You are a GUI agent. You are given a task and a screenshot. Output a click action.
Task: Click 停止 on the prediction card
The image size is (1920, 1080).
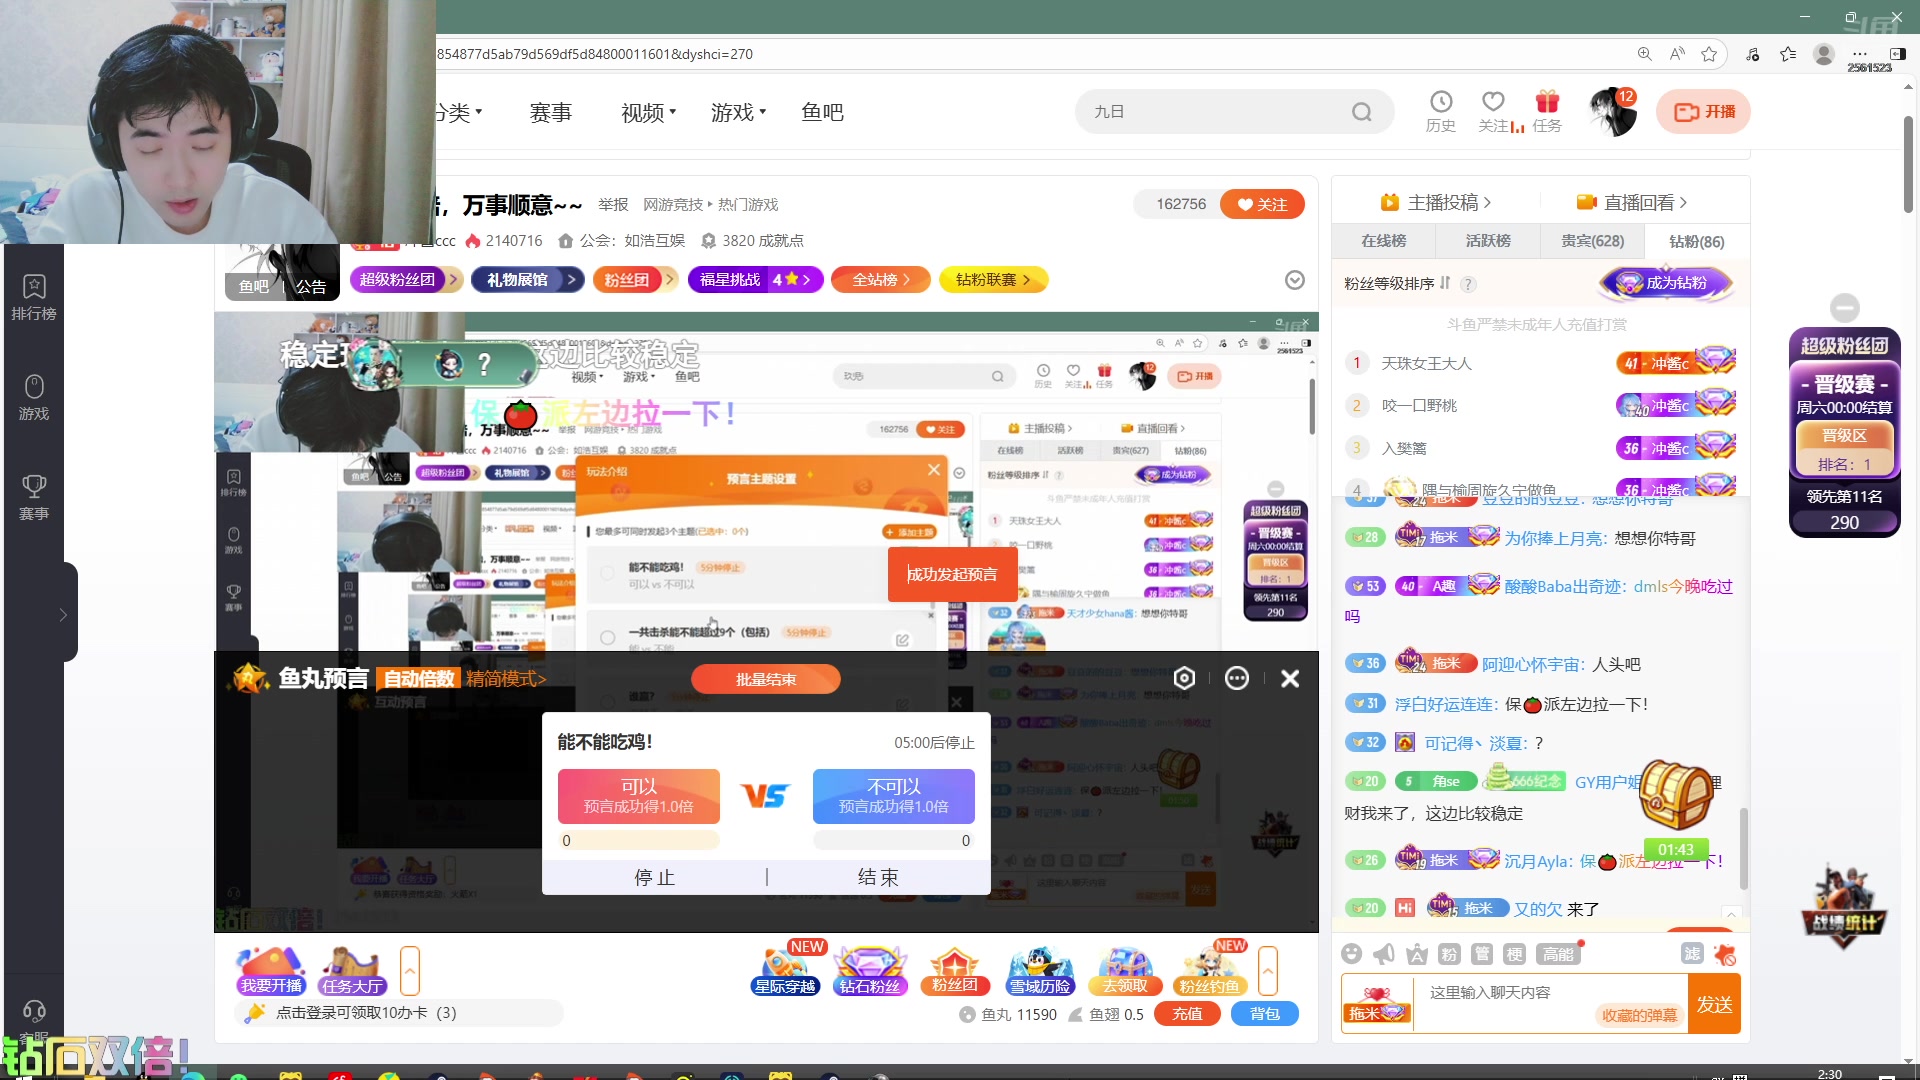(655, 877)
